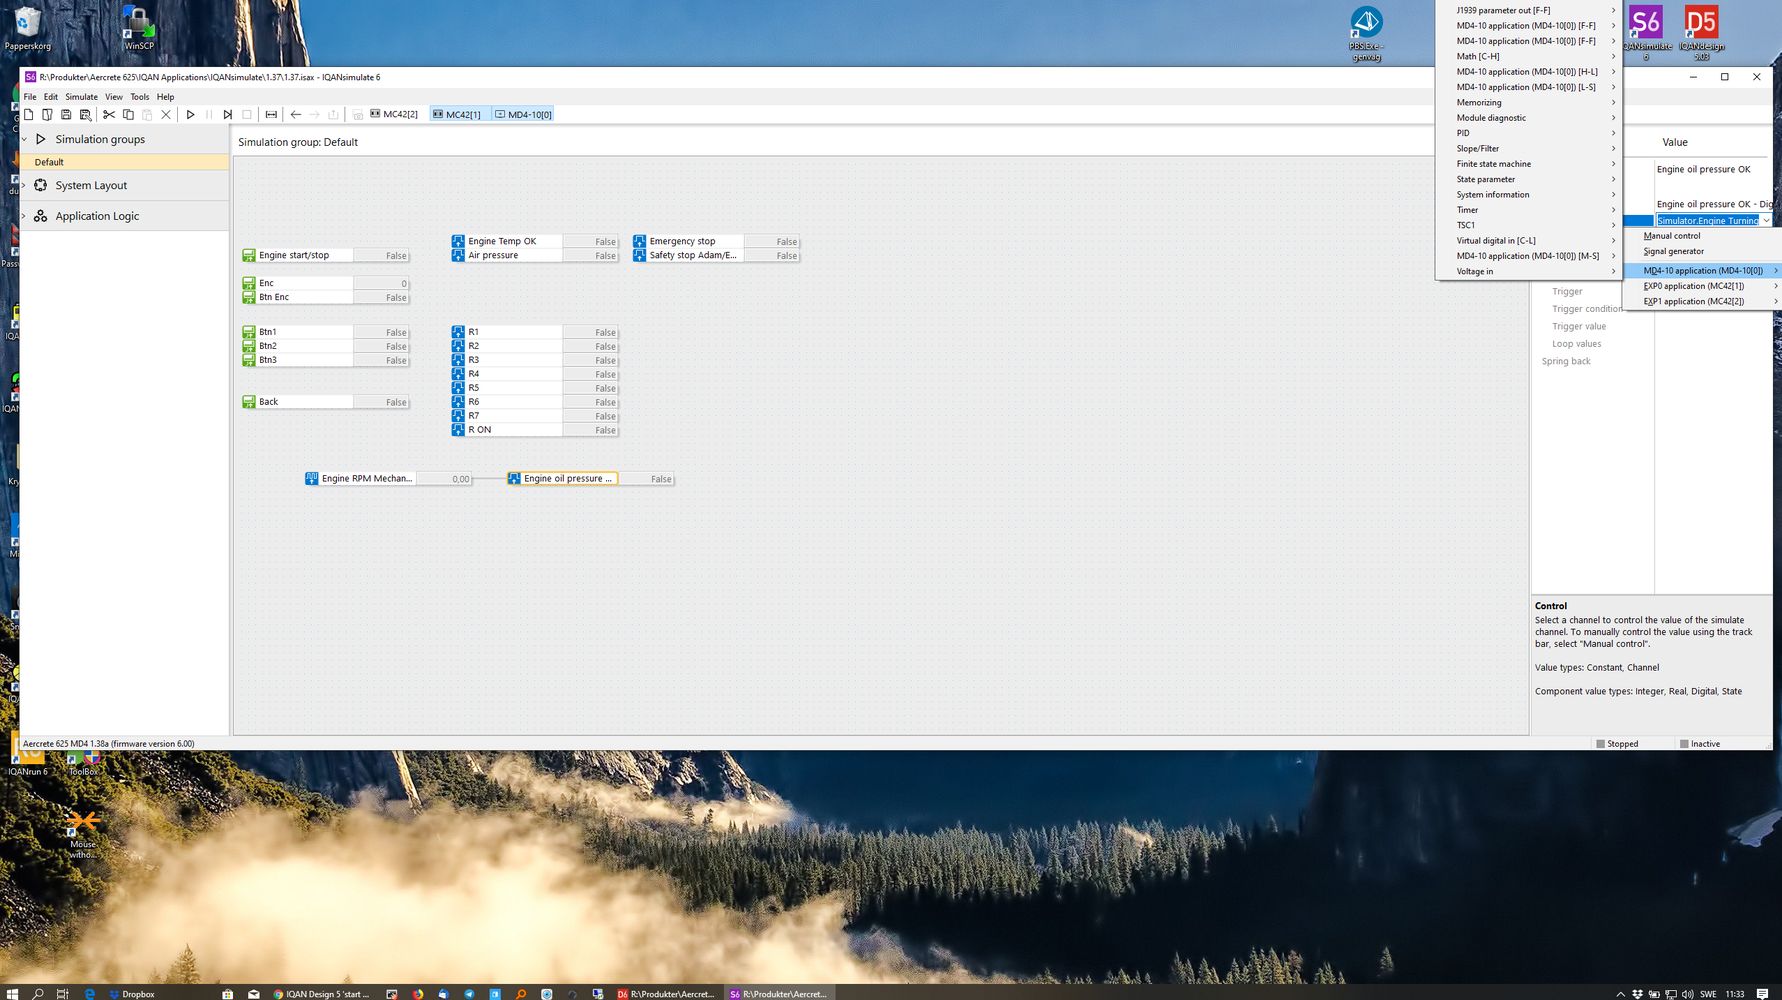Toggle the Btn2 False value
Viewport: 1782px width, 1000px height.
[381, 346]
